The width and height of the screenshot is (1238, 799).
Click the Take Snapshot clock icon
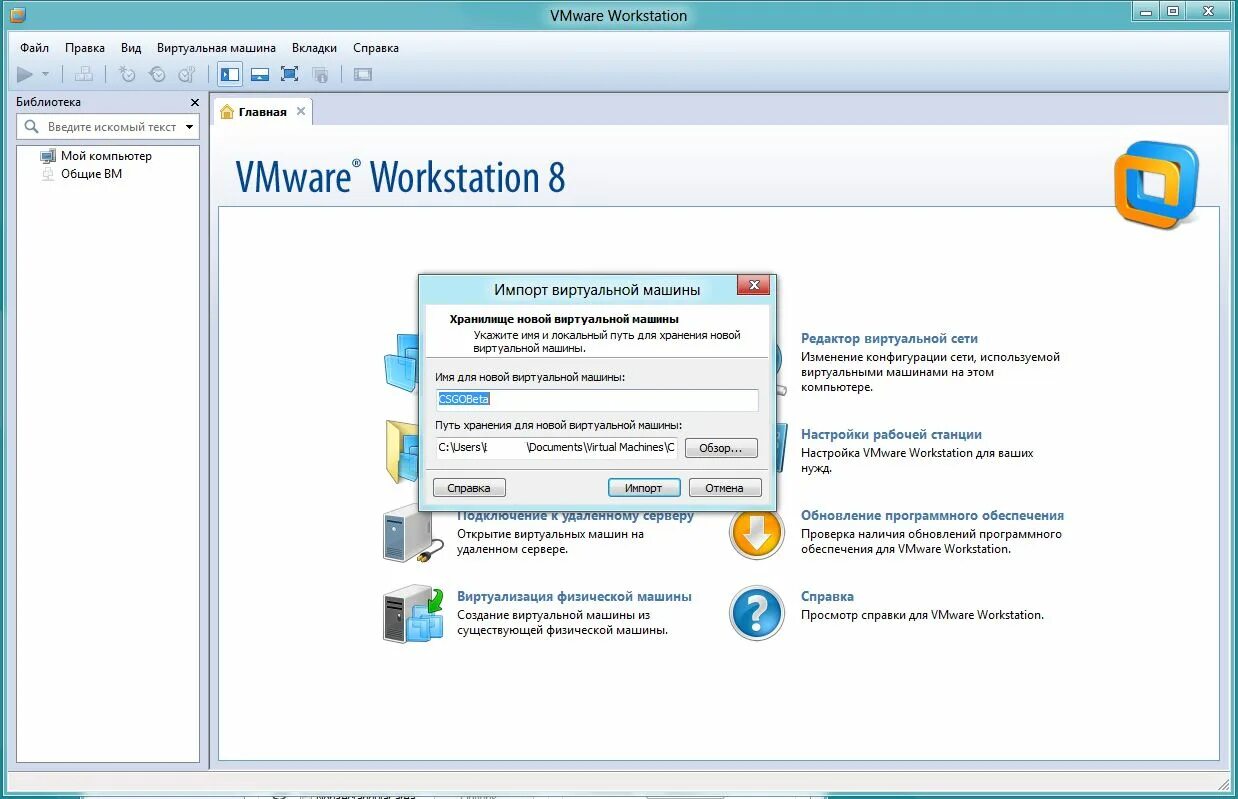click(127, 74)
